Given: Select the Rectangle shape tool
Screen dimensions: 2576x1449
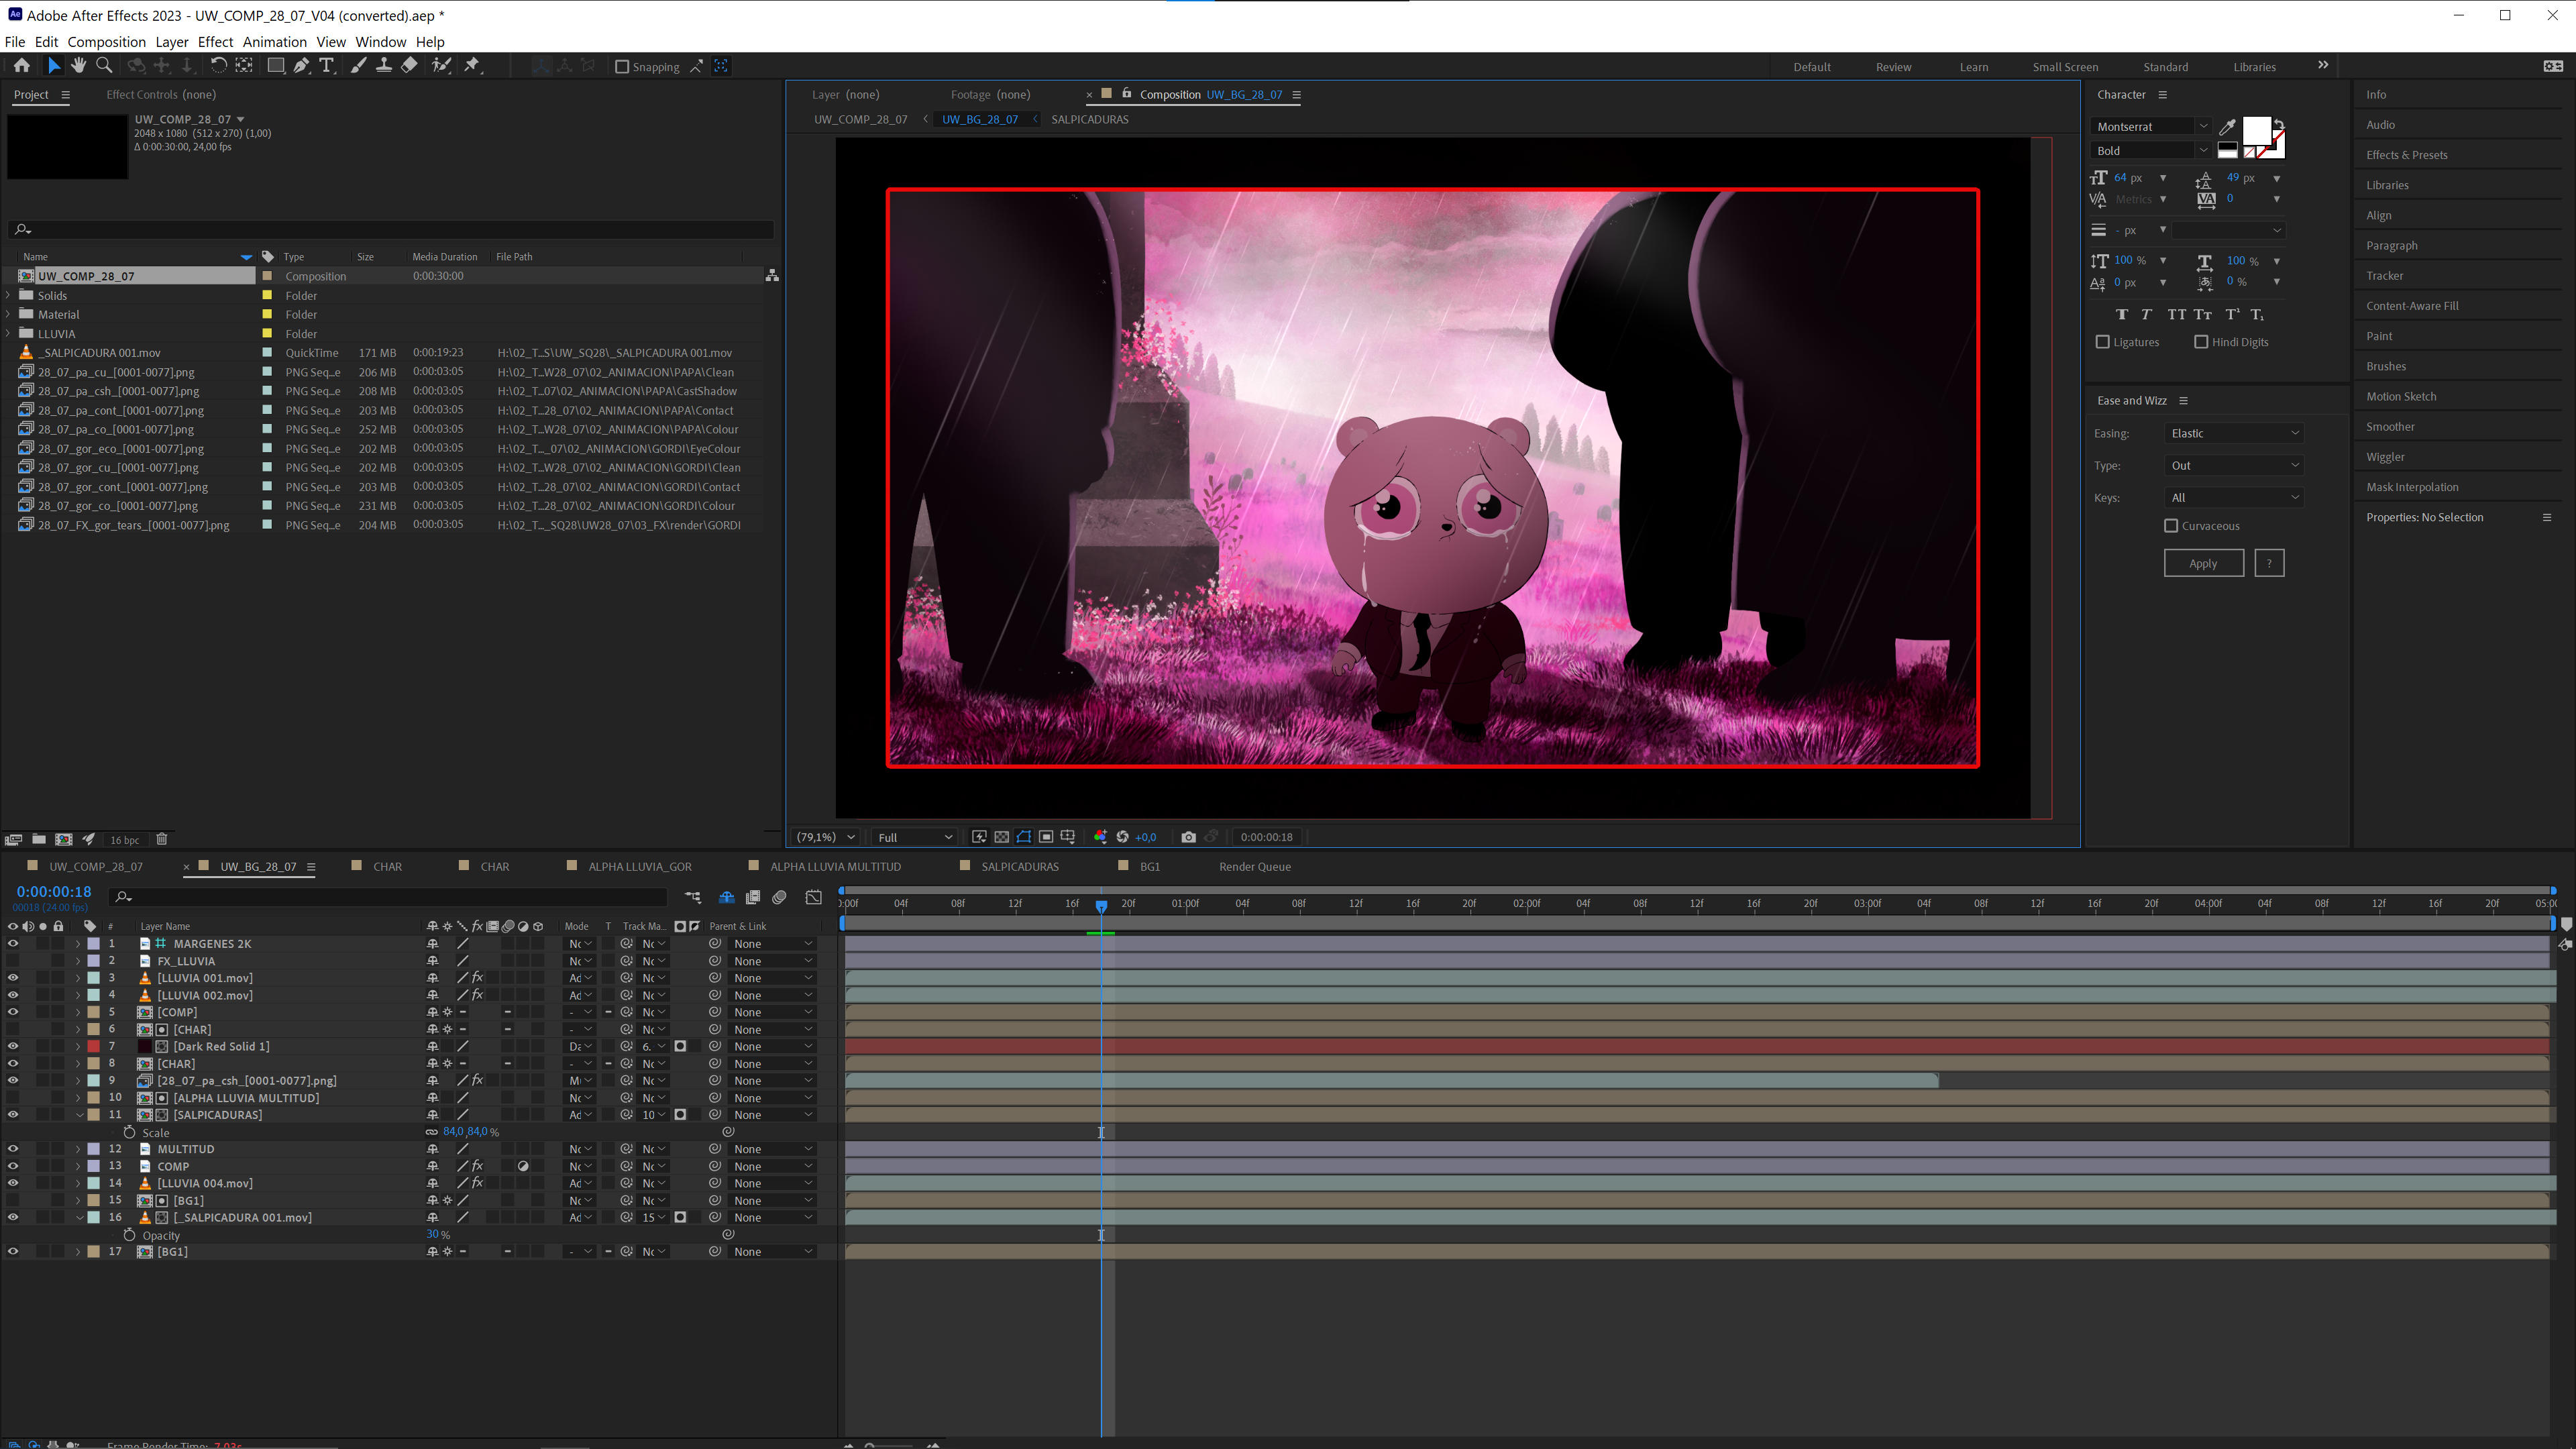Looking at the screenshot, I should point(275,66).
